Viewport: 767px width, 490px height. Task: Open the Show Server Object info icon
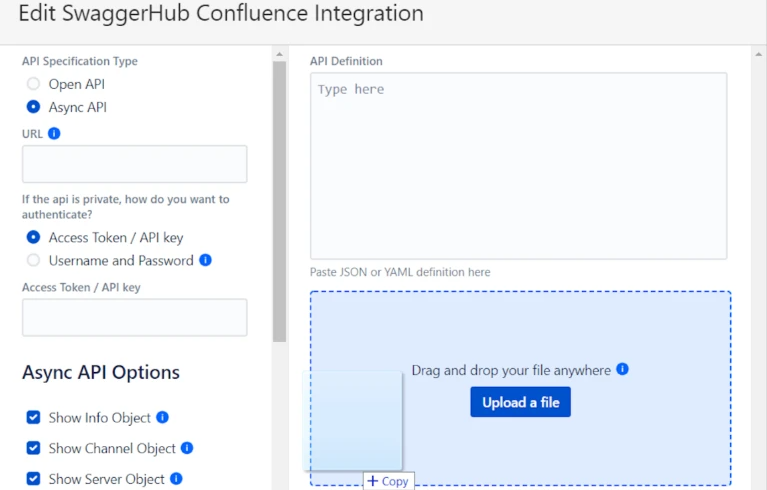(176, 479)
